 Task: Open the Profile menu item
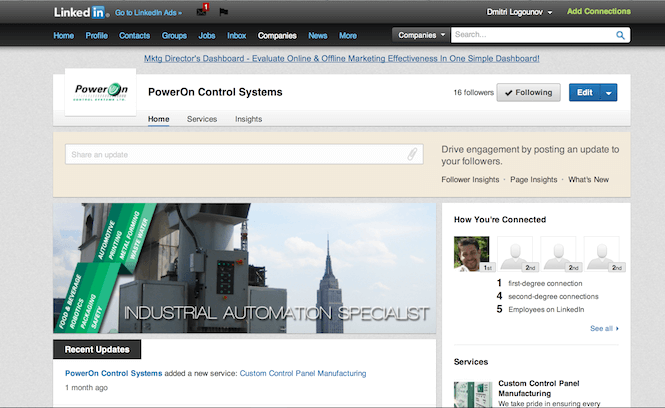(x=97, y=36)
